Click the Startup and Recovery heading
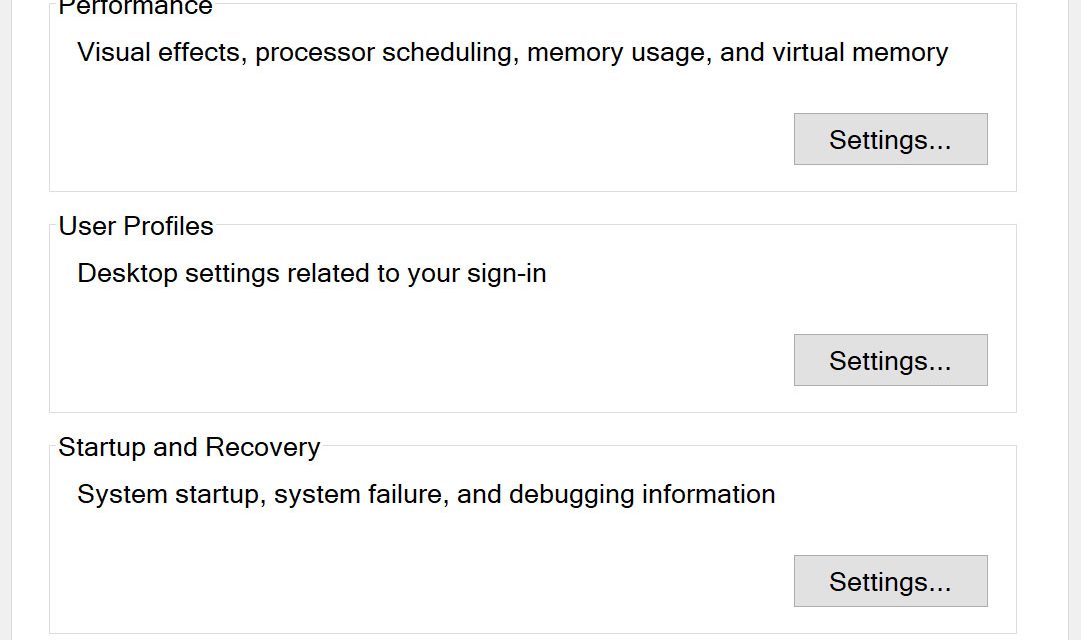This screenshot has height=640, width=1081. (189, 447)
